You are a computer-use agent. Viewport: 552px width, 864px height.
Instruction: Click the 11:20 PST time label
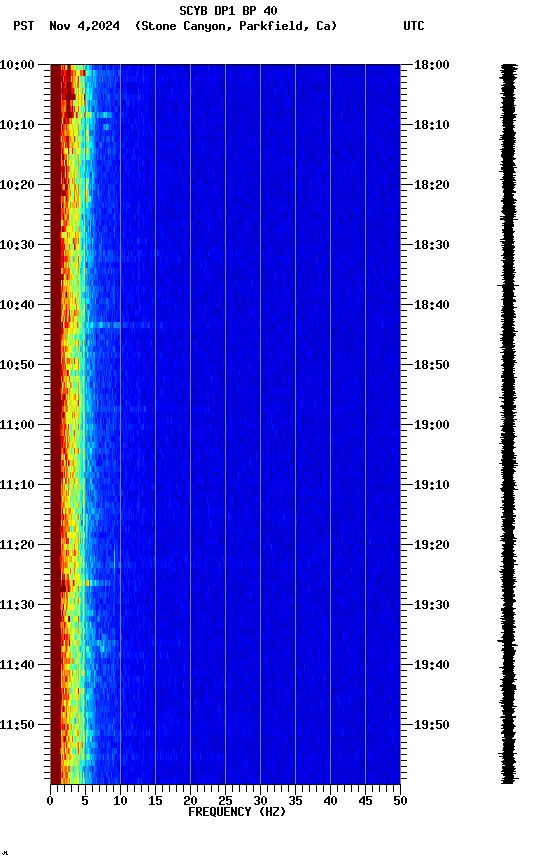pos(17,545)
